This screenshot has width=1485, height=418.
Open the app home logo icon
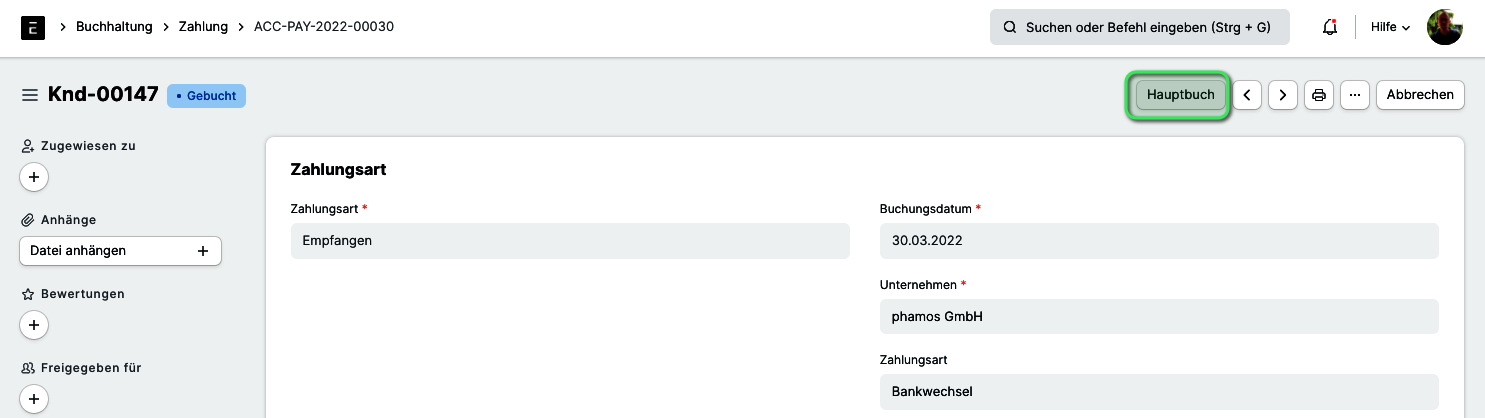(x=32, y=27)
